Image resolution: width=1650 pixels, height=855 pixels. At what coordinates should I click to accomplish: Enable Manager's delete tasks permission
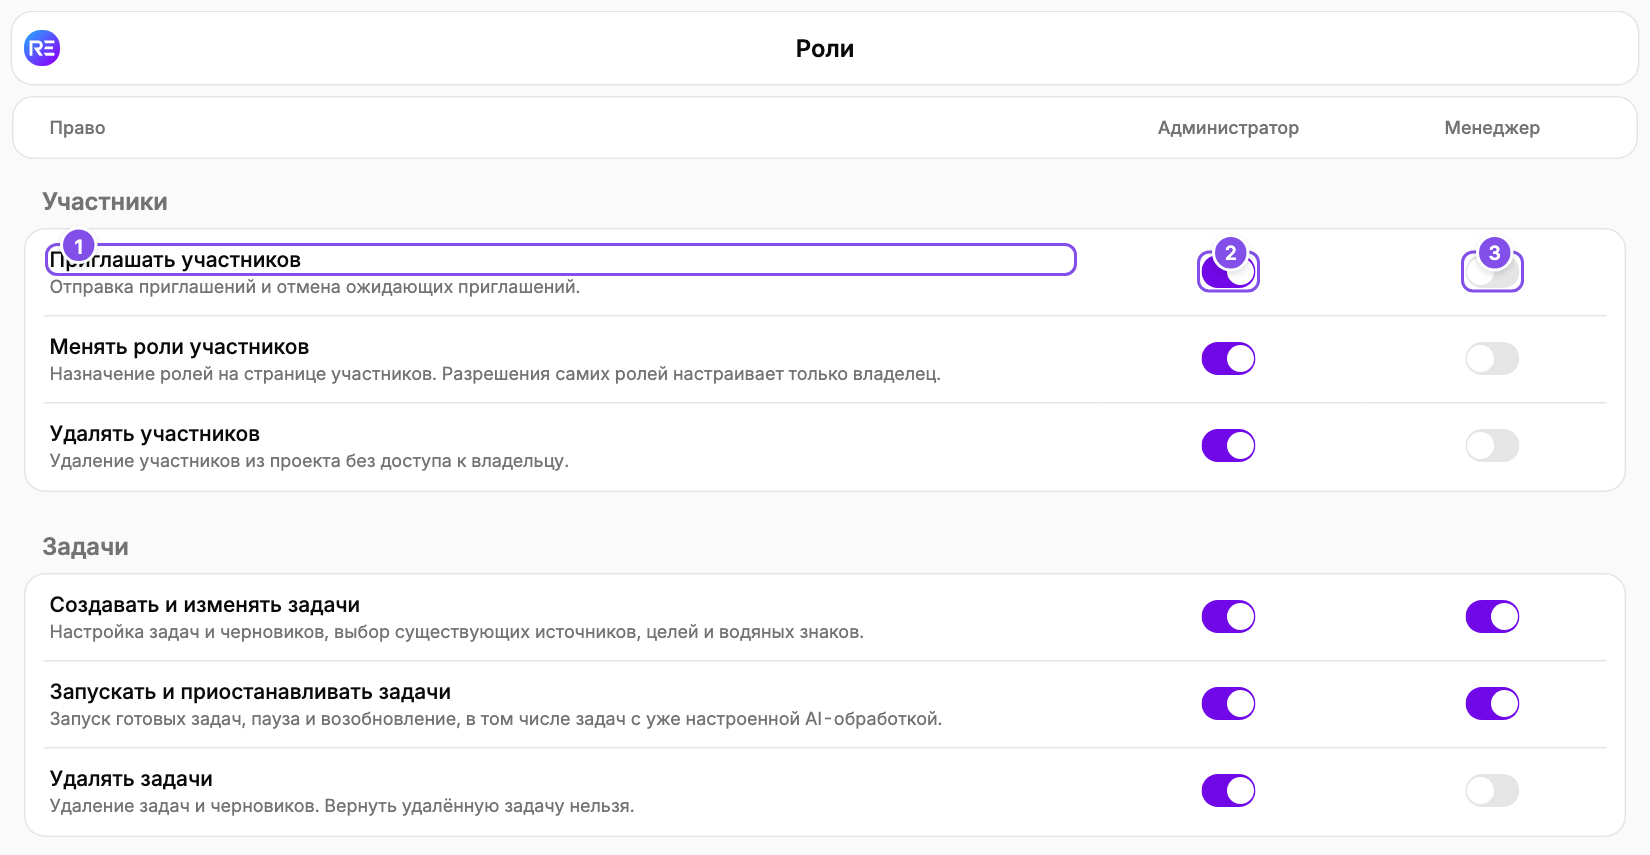click(1492, 791)
